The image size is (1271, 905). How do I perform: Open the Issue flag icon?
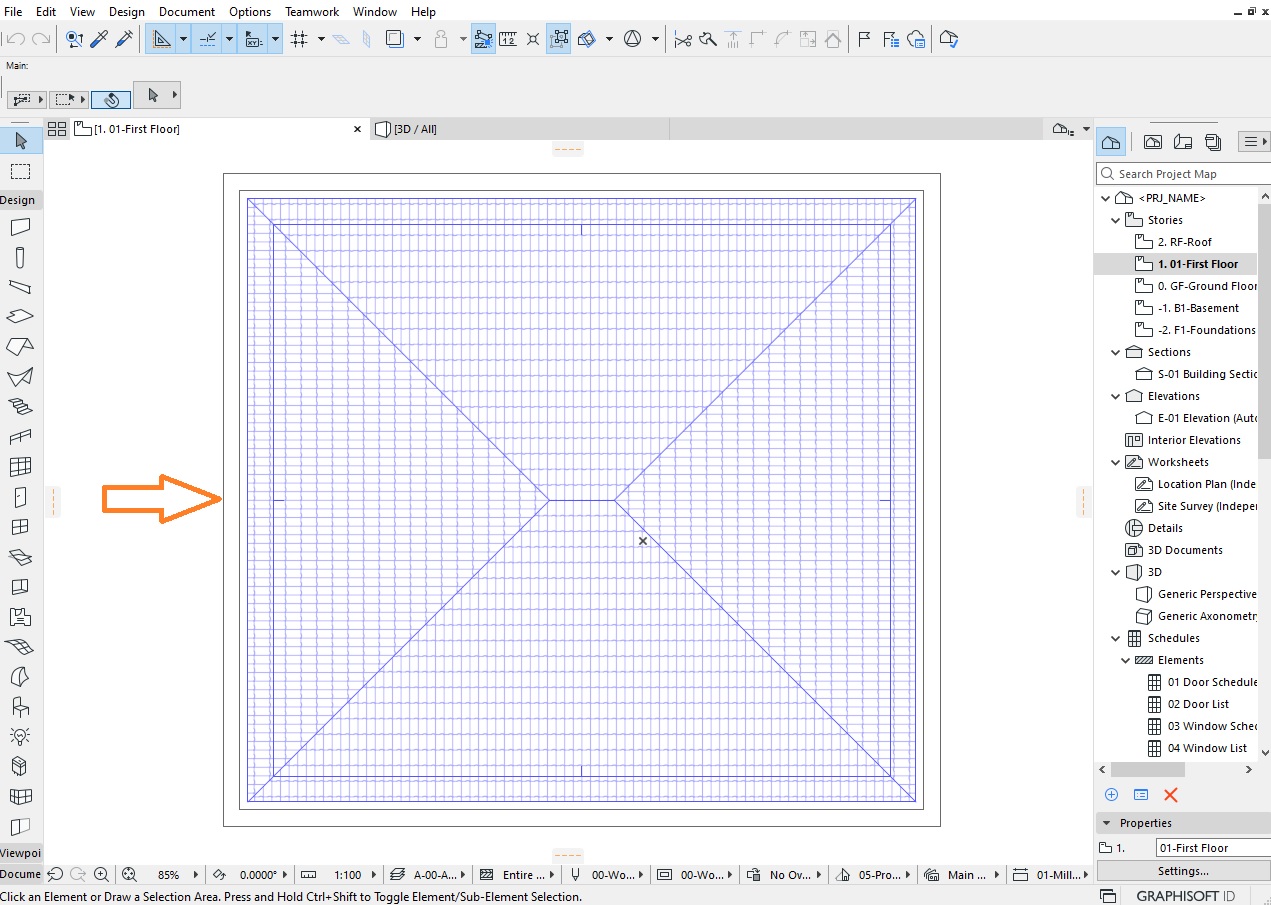pyautogui.click(x=864, y=39)
